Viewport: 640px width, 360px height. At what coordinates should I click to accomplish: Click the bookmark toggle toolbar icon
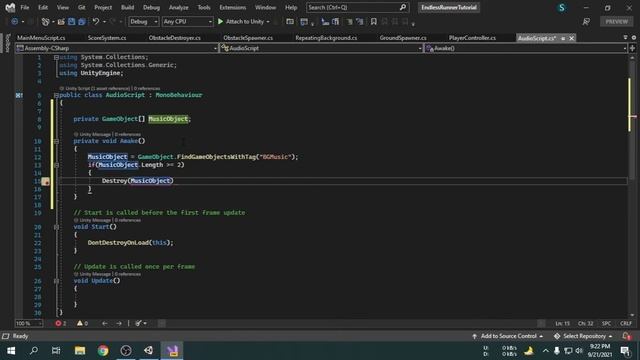click(x=373, y=22)
